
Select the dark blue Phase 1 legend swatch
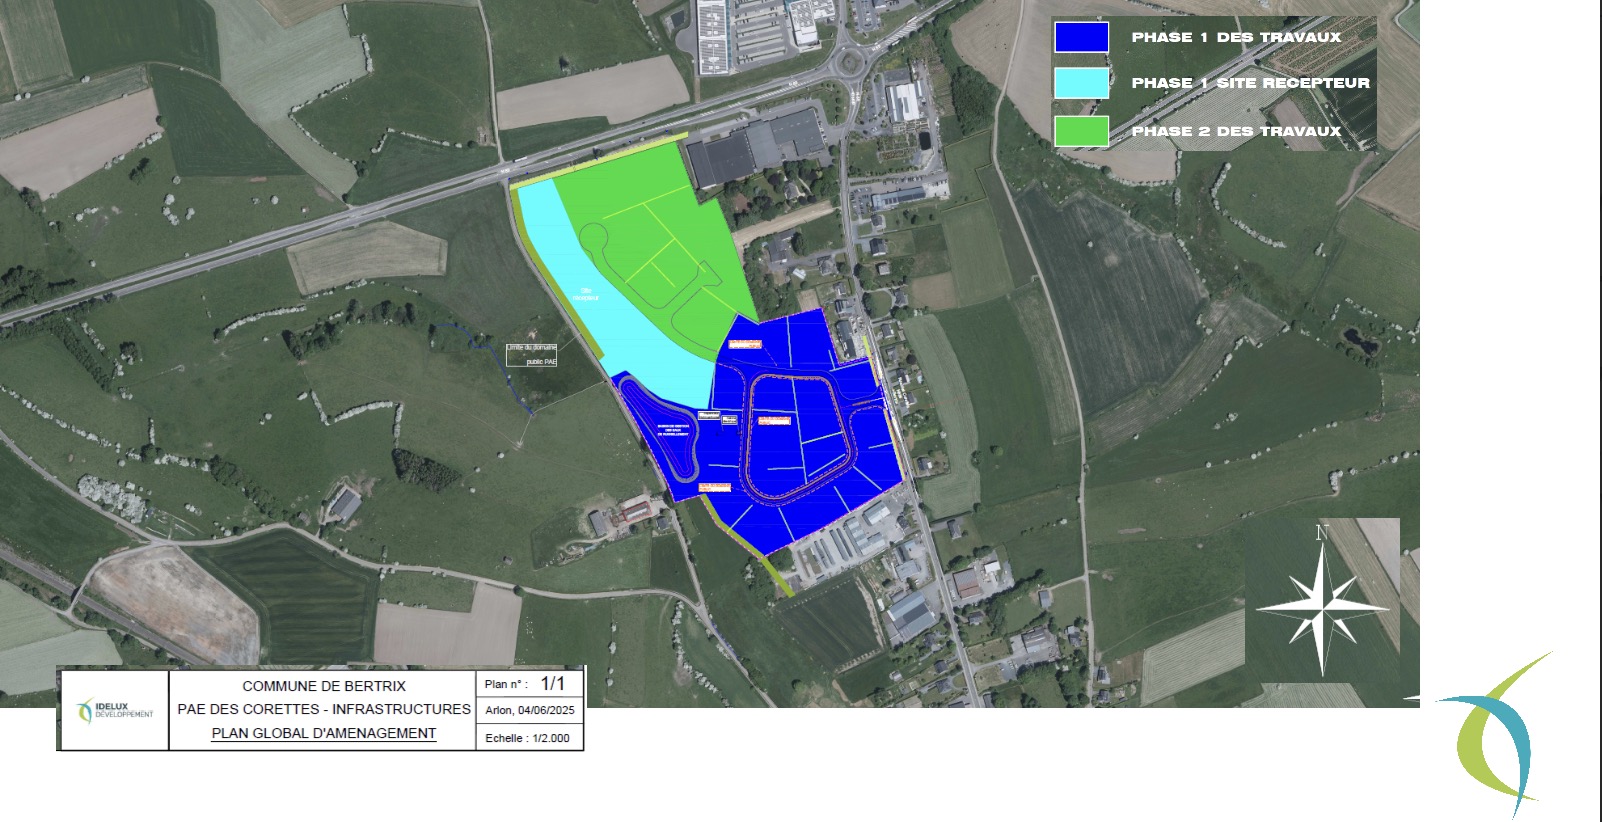[1081, 37]
